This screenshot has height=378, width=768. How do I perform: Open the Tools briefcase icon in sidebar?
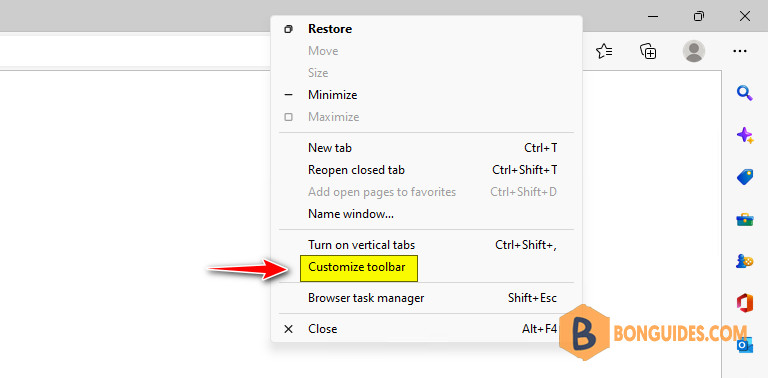click(744, 219)
